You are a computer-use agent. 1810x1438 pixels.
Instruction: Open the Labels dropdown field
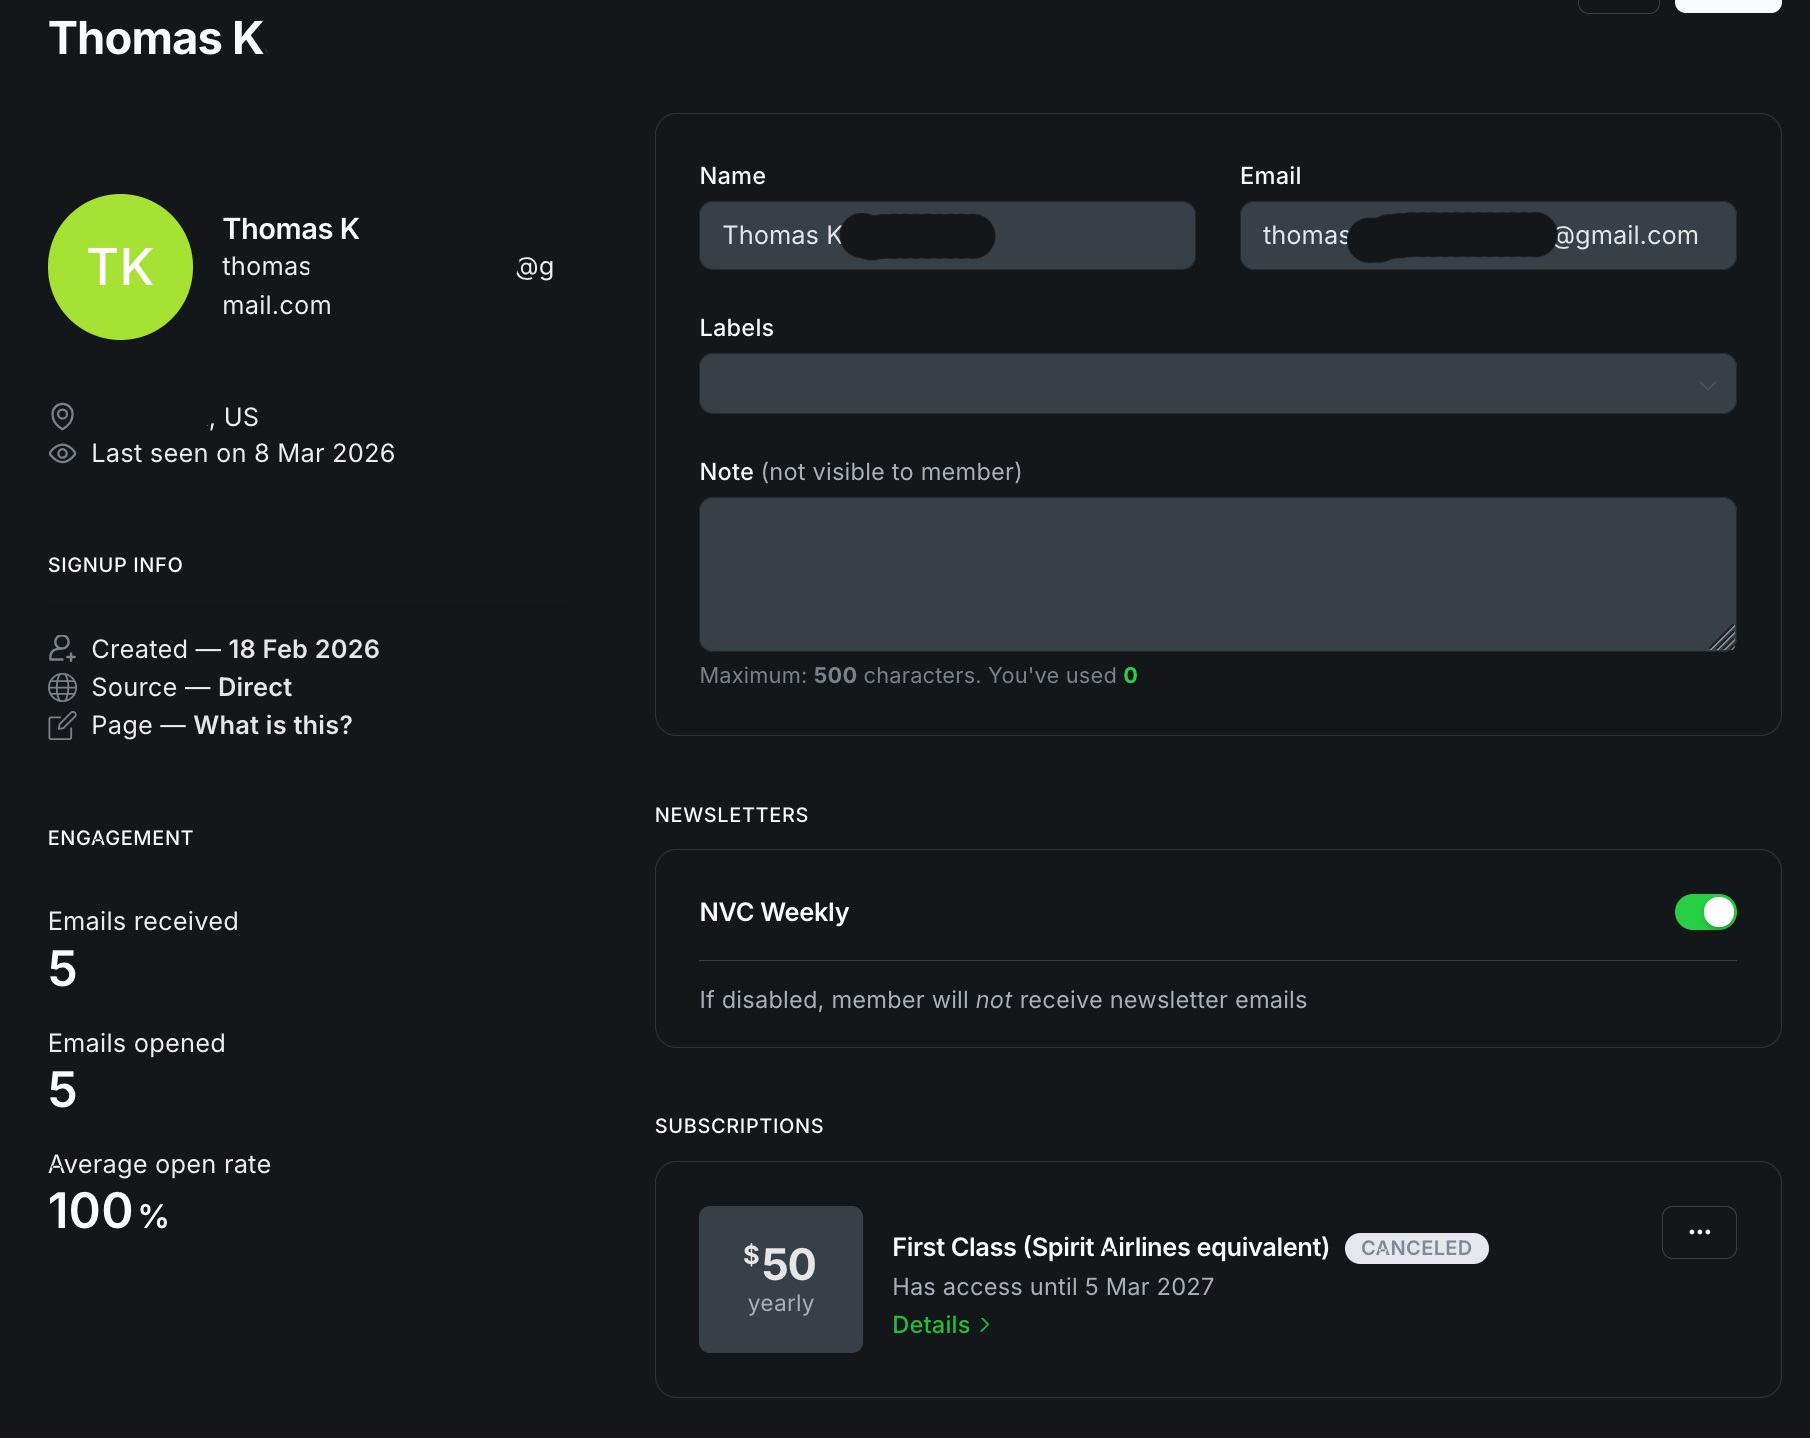pyautogui.click(x=1200, y=384)
